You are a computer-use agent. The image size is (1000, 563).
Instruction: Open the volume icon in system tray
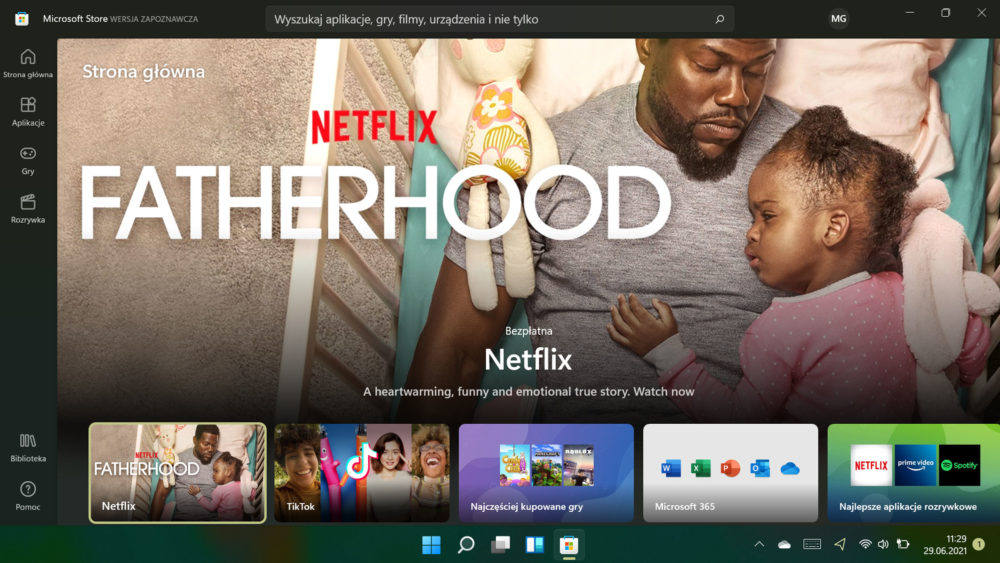click(x=883, y=544)
